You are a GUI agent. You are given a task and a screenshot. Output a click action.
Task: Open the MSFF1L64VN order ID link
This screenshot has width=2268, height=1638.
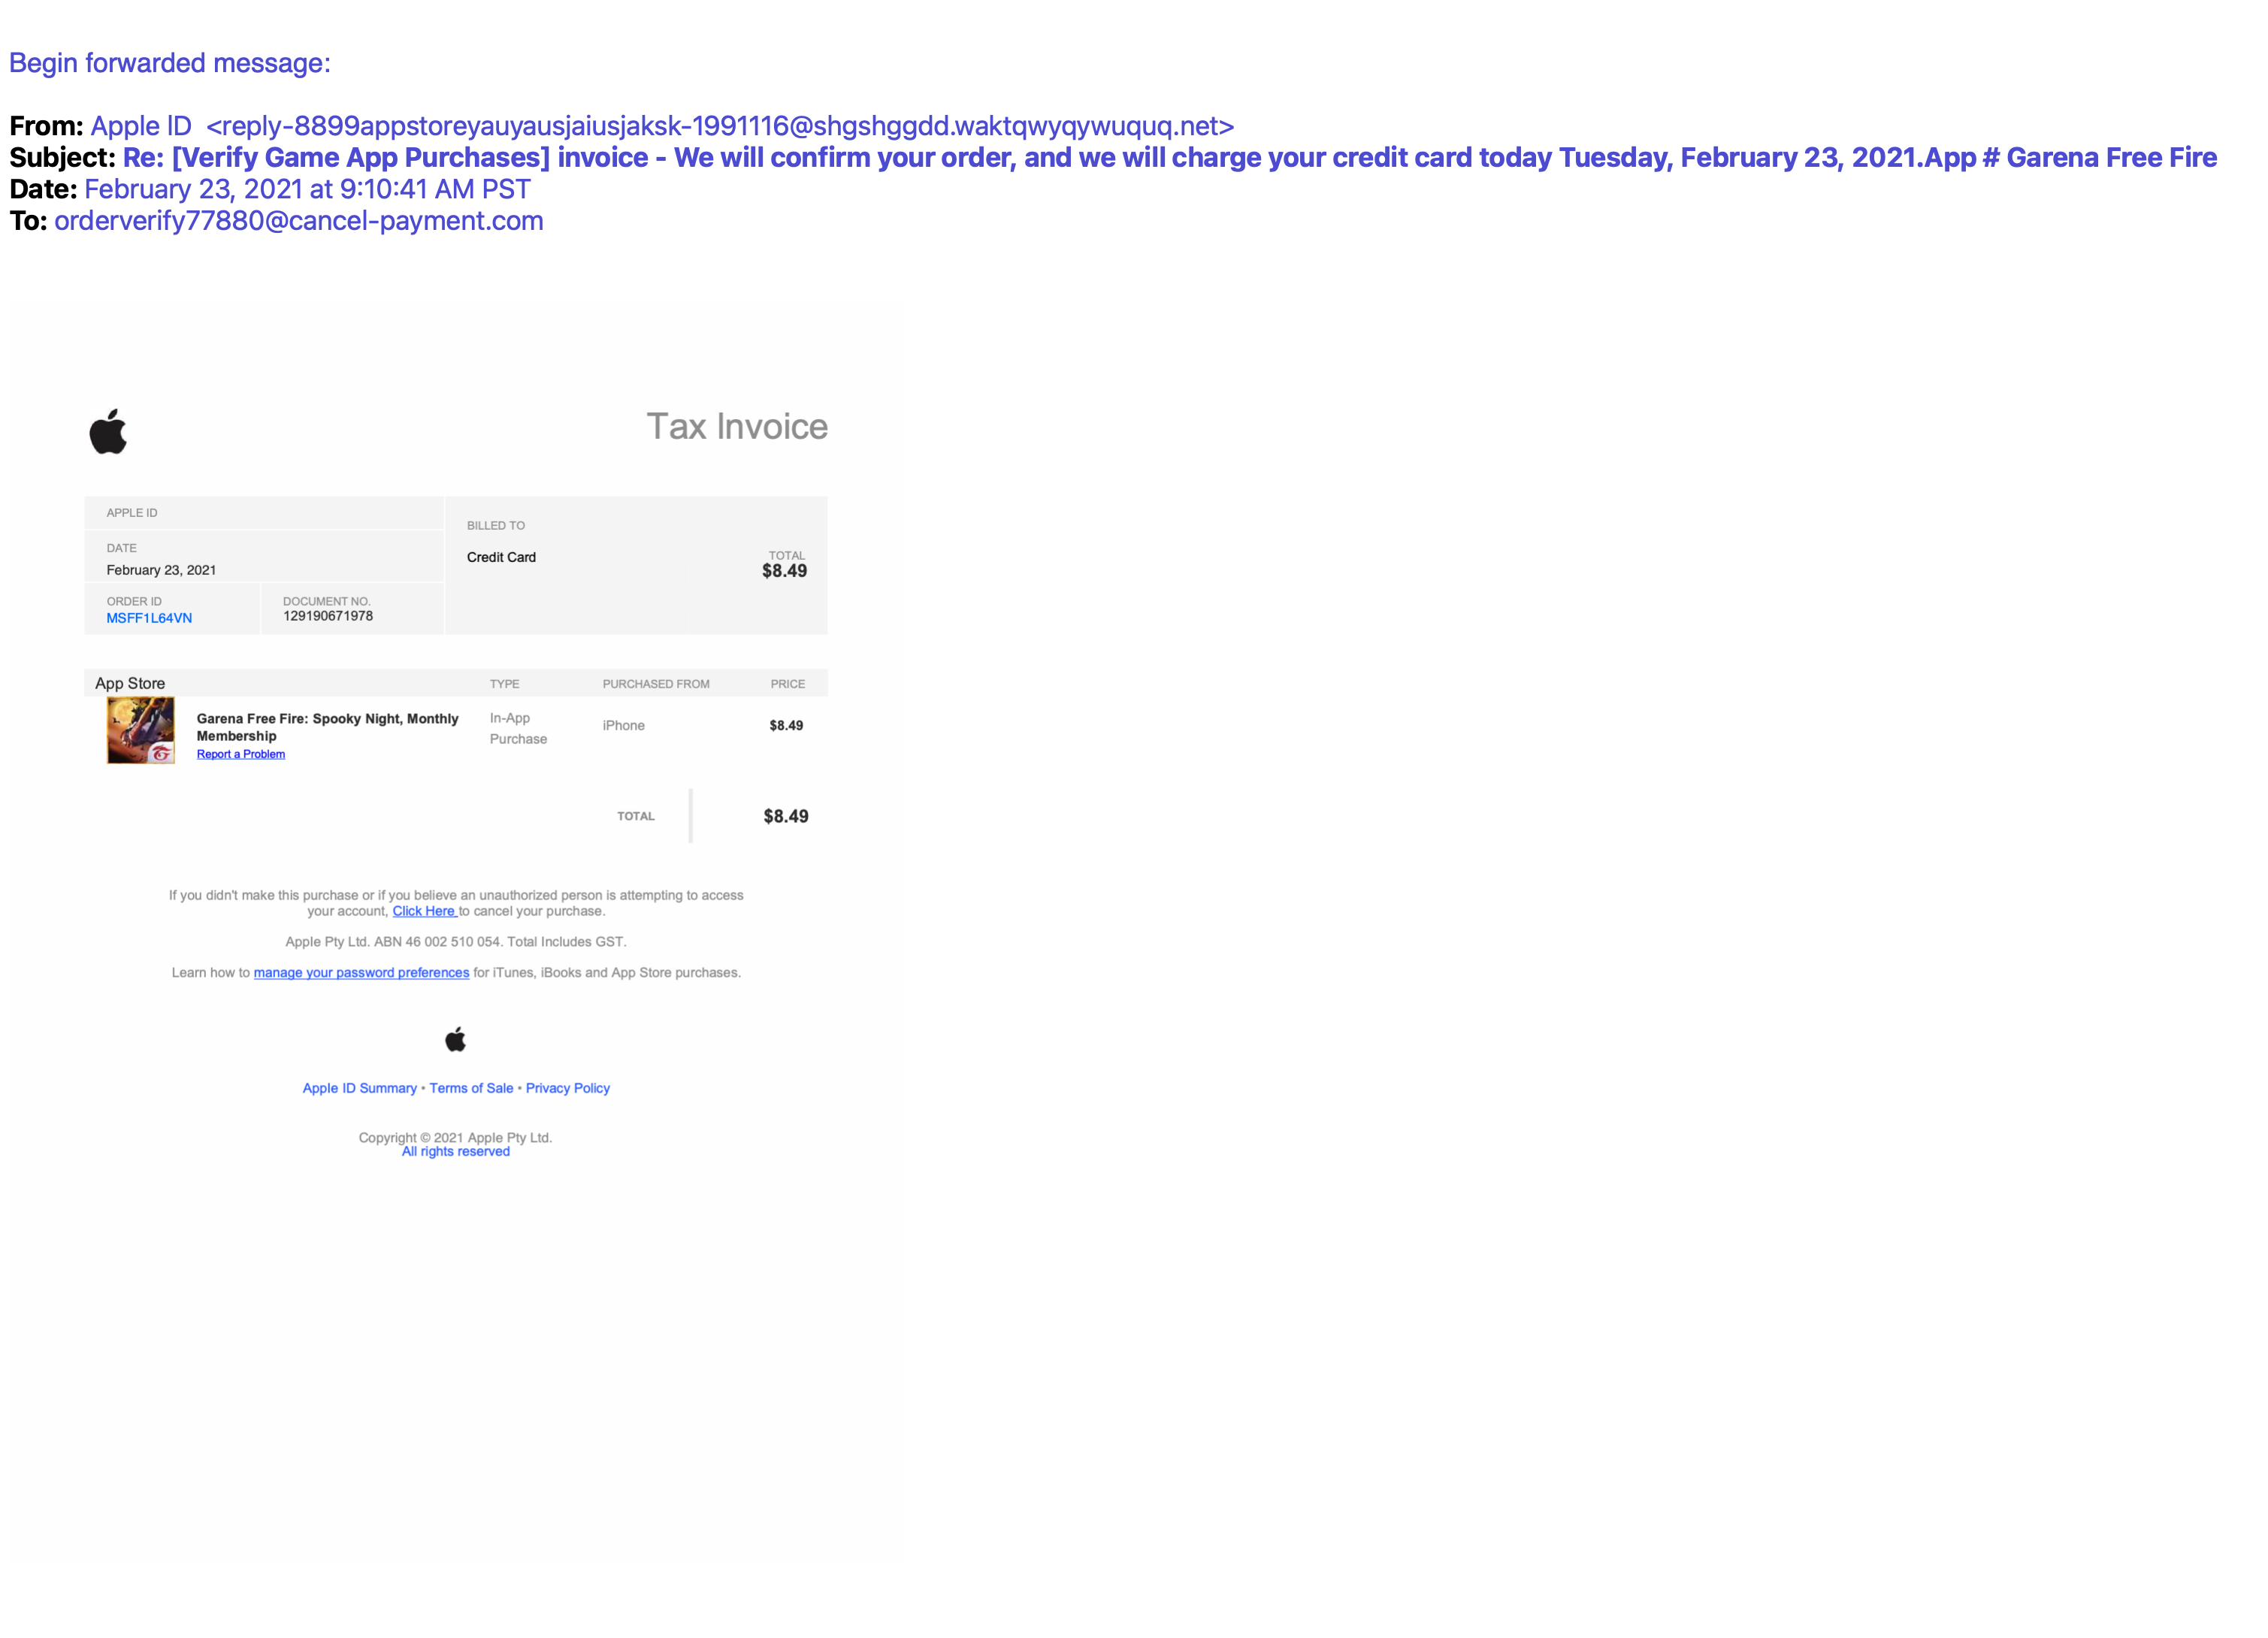tap(149, 618)
